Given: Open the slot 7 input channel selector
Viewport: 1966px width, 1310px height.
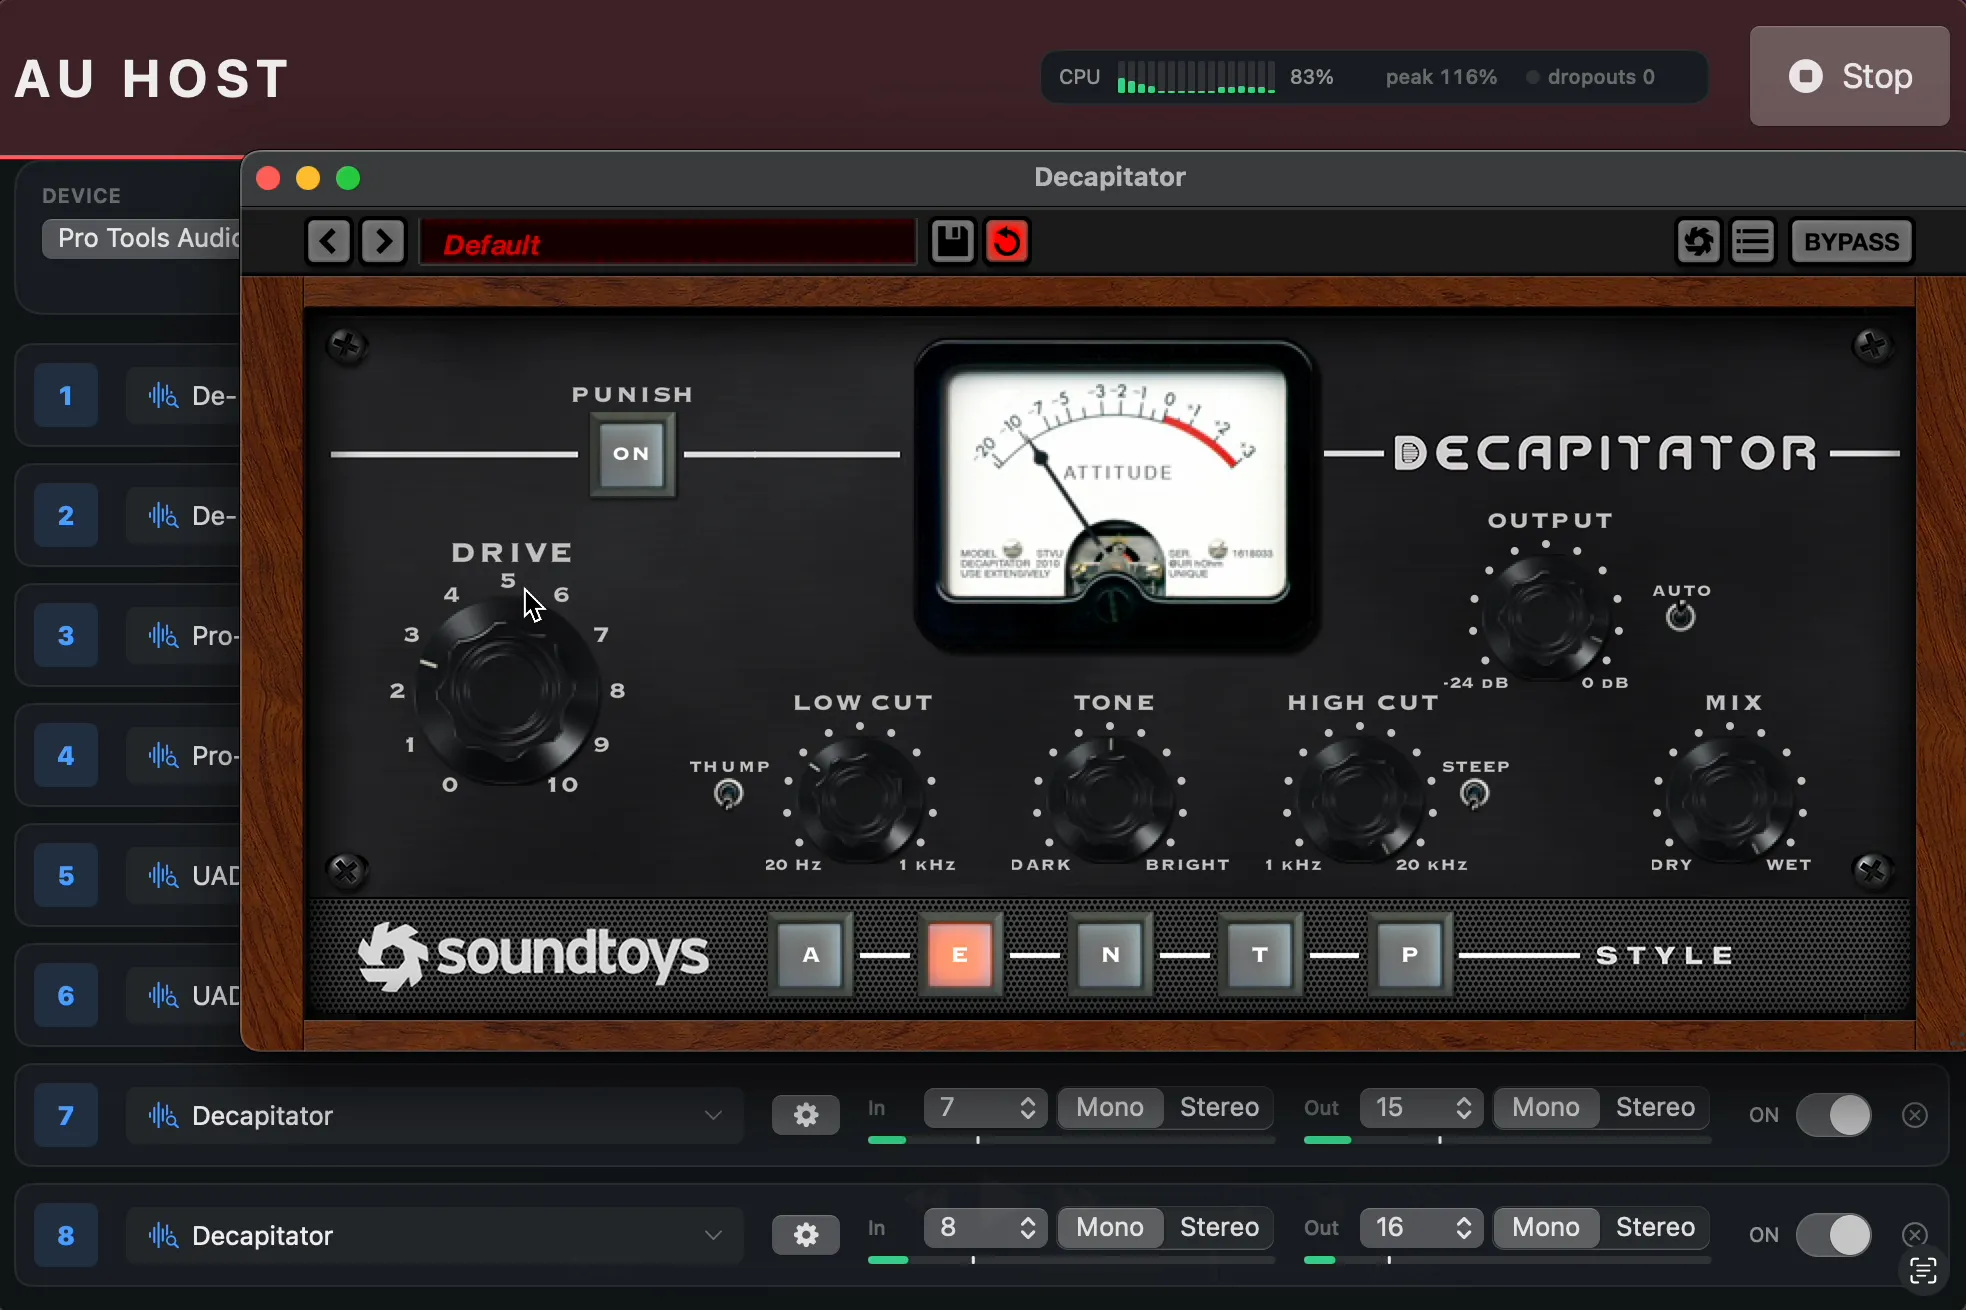Looking at the screenshot, I should (985, 1108).
